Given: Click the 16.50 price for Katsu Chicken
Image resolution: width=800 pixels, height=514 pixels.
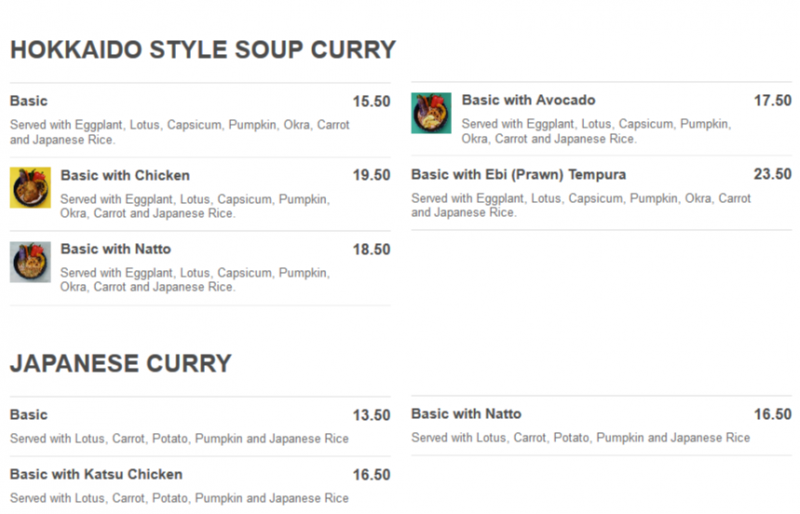Looking at the screenshot, I should pos(371,475).
